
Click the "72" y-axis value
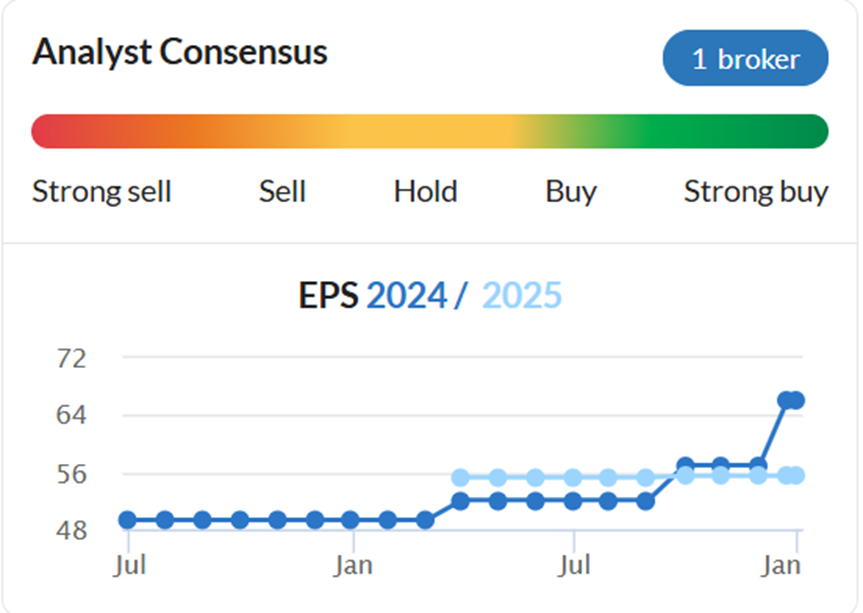point(72,358)
